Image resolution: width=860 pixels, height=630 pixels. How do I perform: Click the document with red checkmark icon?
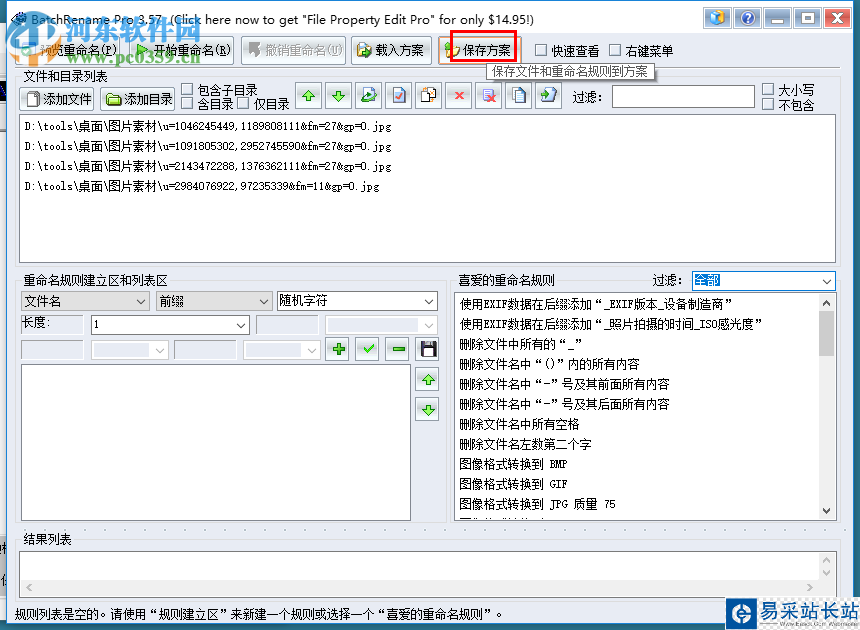coord(399,96)
